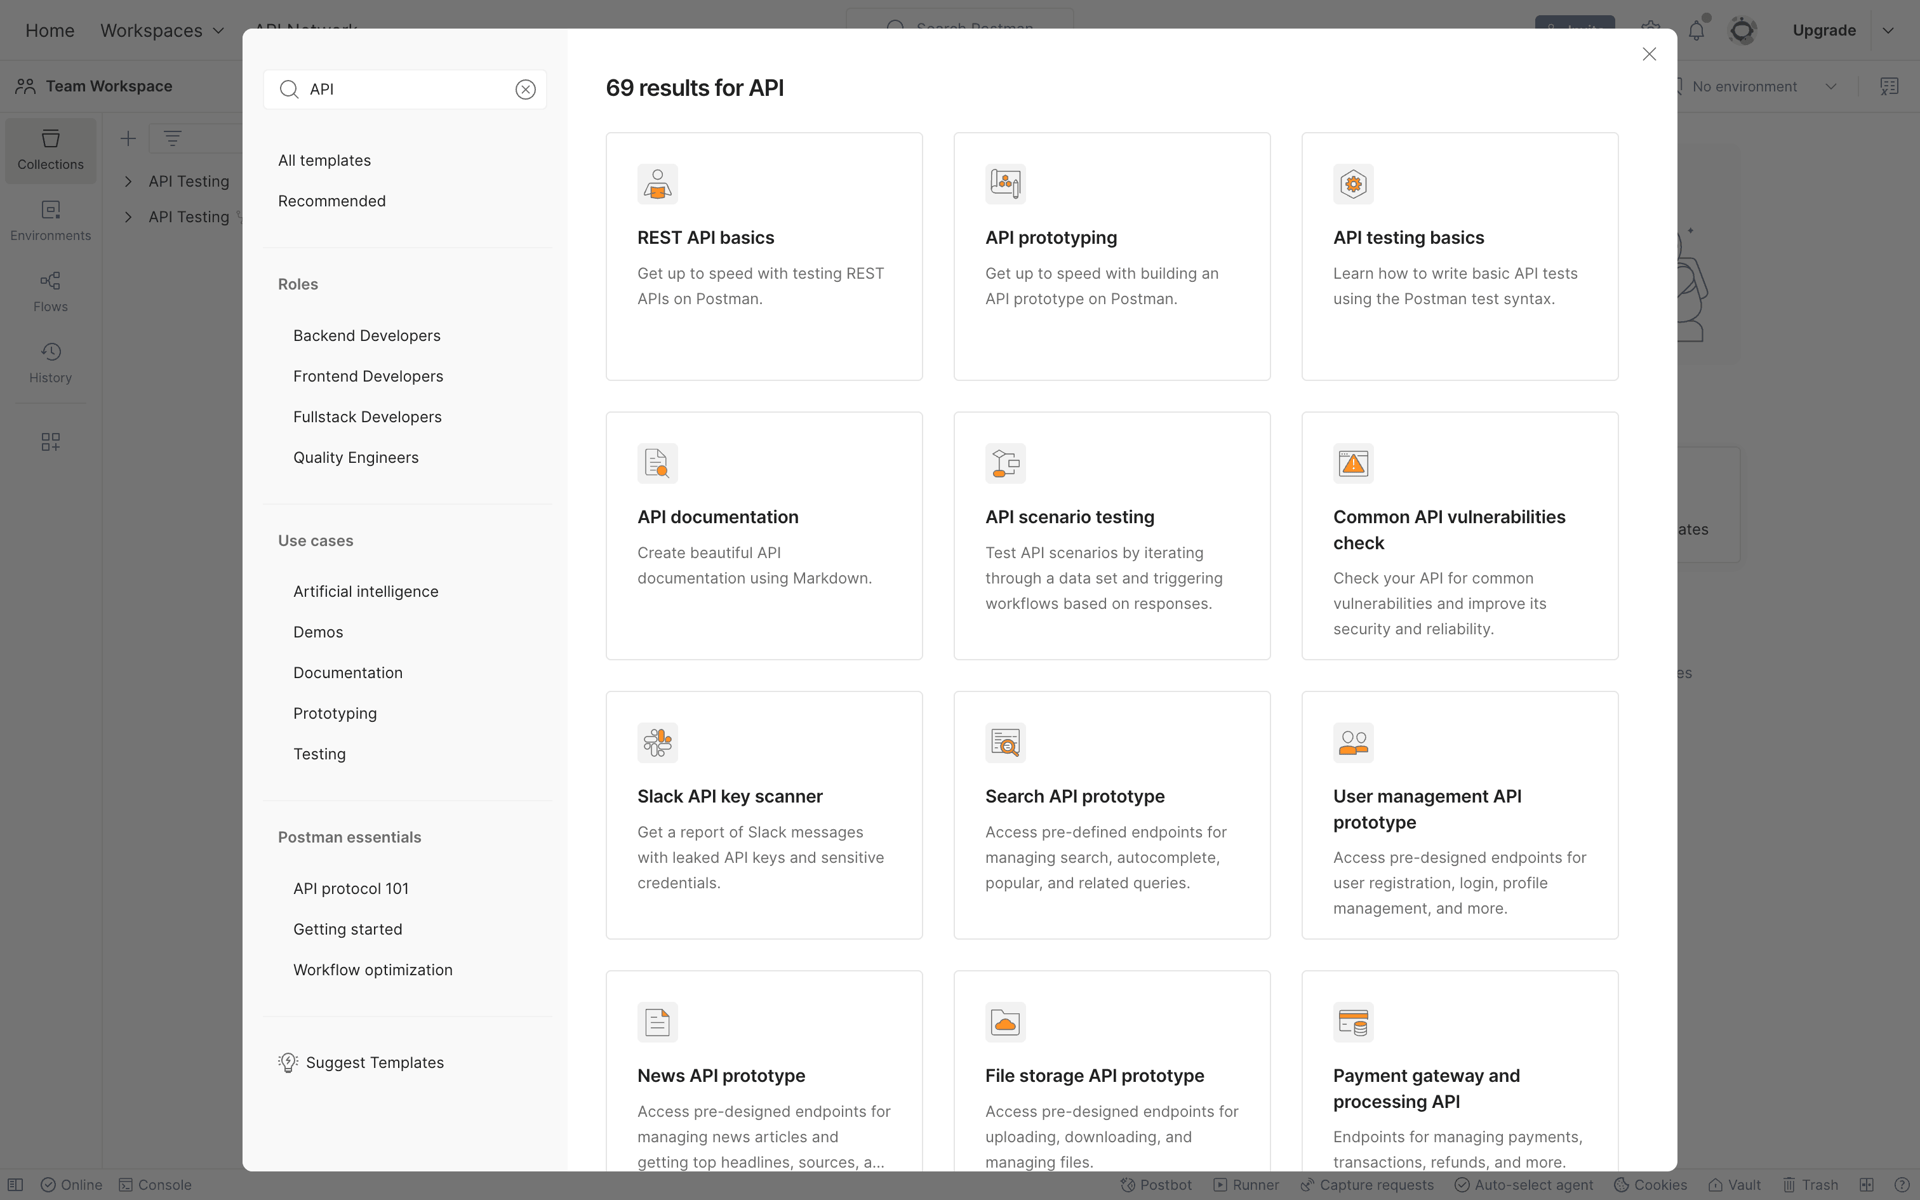Click the News API prototype icon
Screen dimensions: 1920x1200
pos(657,1022)
